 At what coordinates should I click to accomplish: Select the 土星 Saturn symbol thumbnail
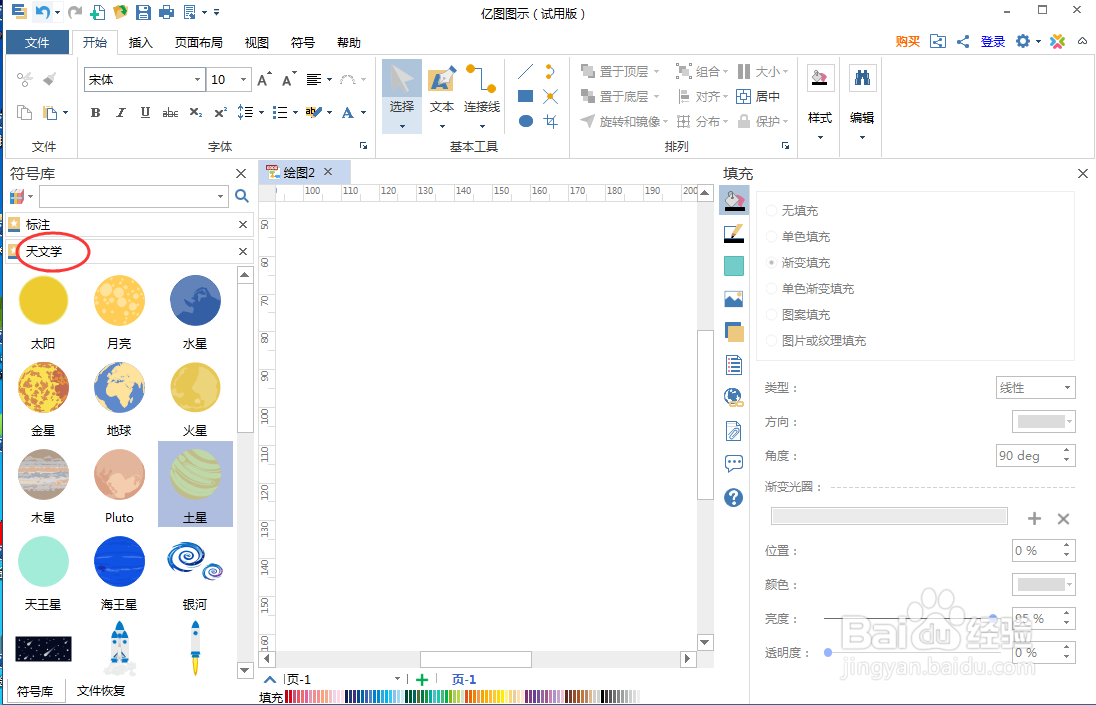click(194, 474)
